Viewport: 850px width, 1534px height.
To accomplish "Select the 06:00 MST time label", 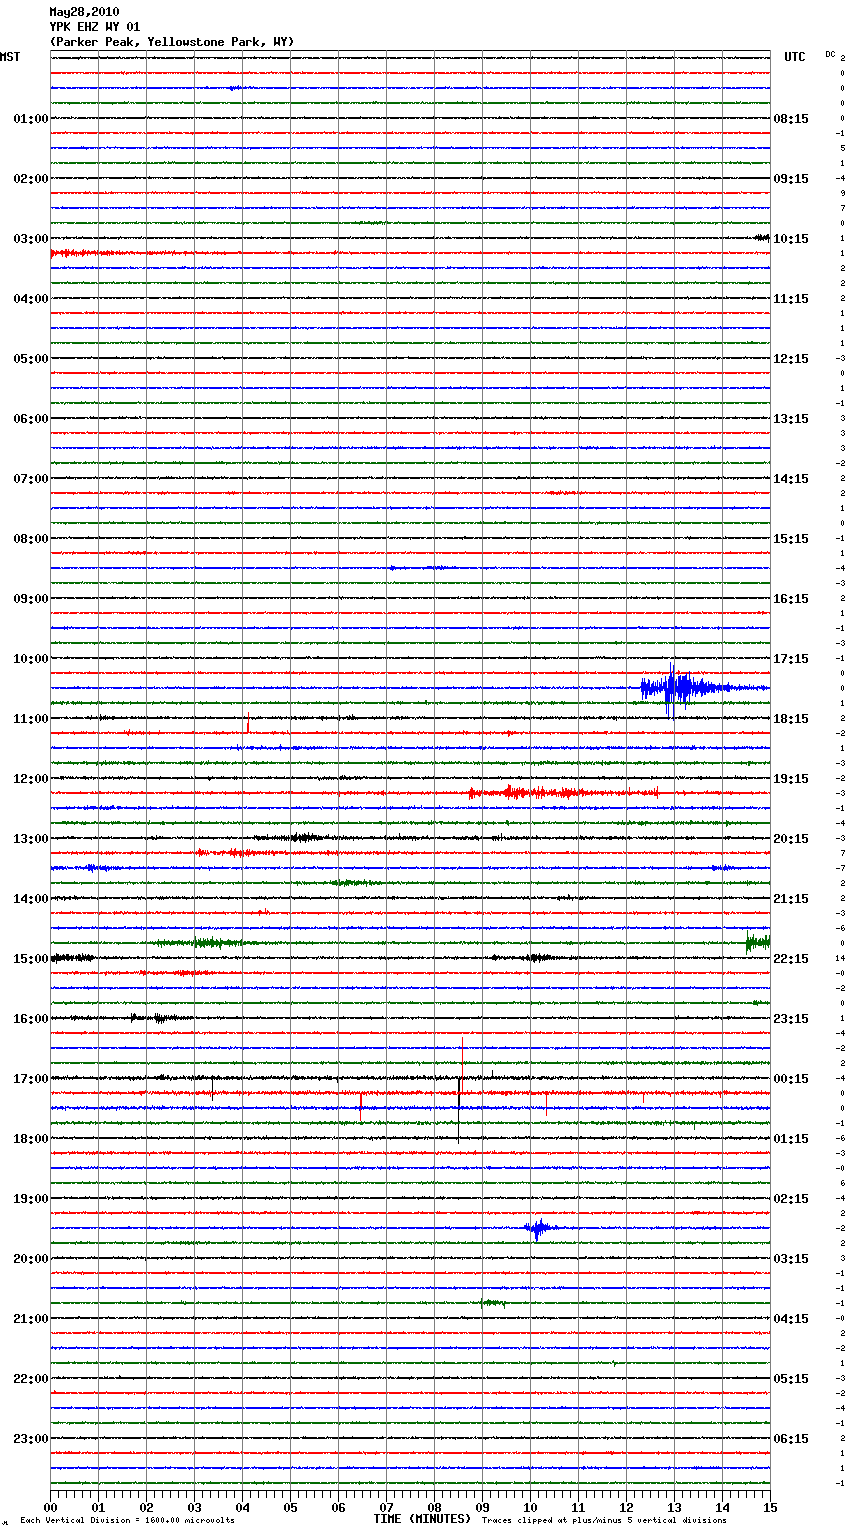I will [31, 419].
